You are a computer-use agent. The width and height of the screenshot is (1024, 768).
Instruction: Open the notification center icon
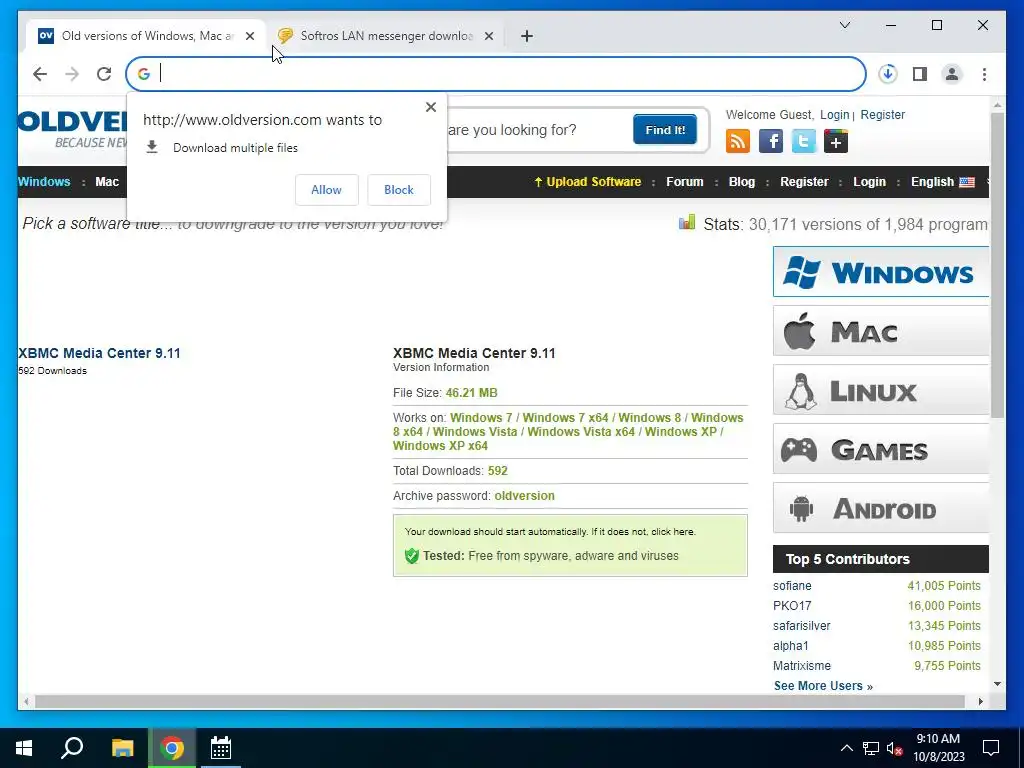[x=991, y=748]
